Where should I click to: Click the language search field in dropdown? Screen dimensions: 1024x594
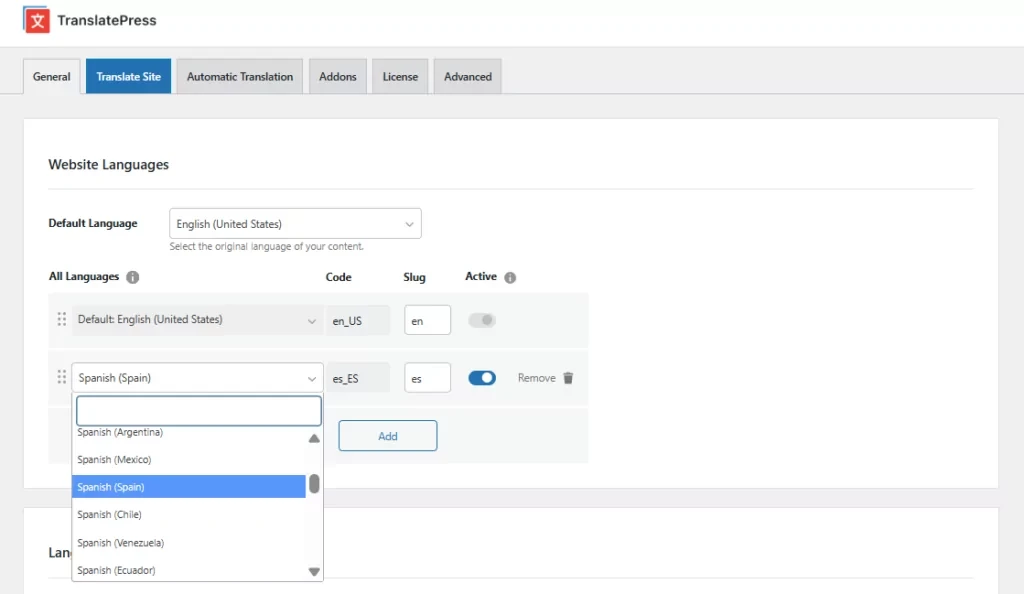tap(198, 411)
